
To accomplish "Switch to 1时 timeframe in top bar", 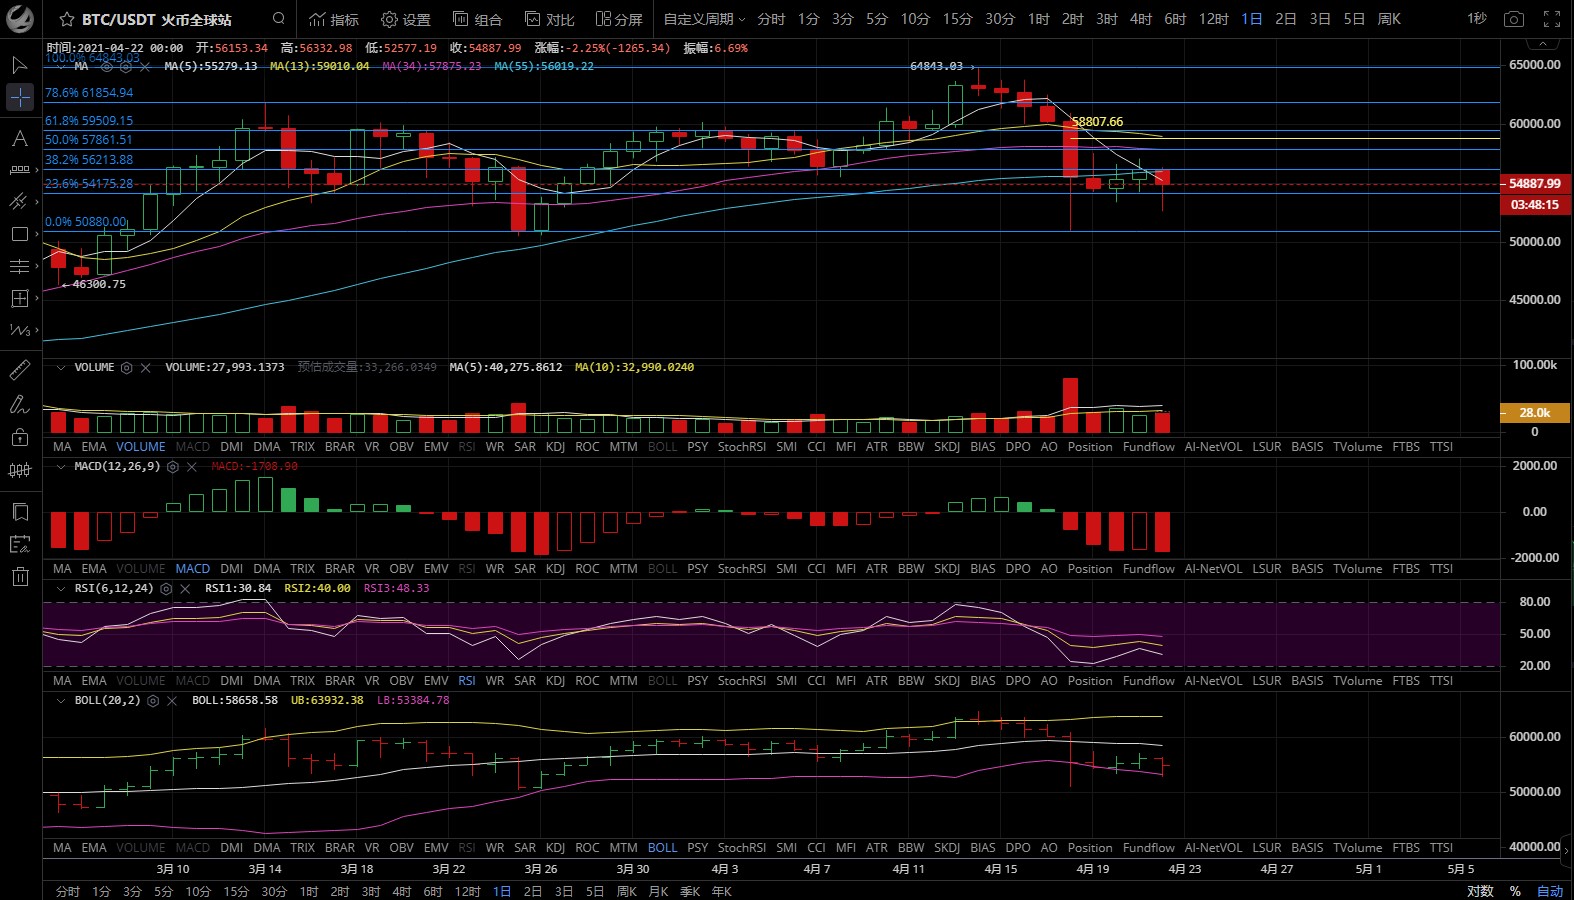I will (1038, 19).
